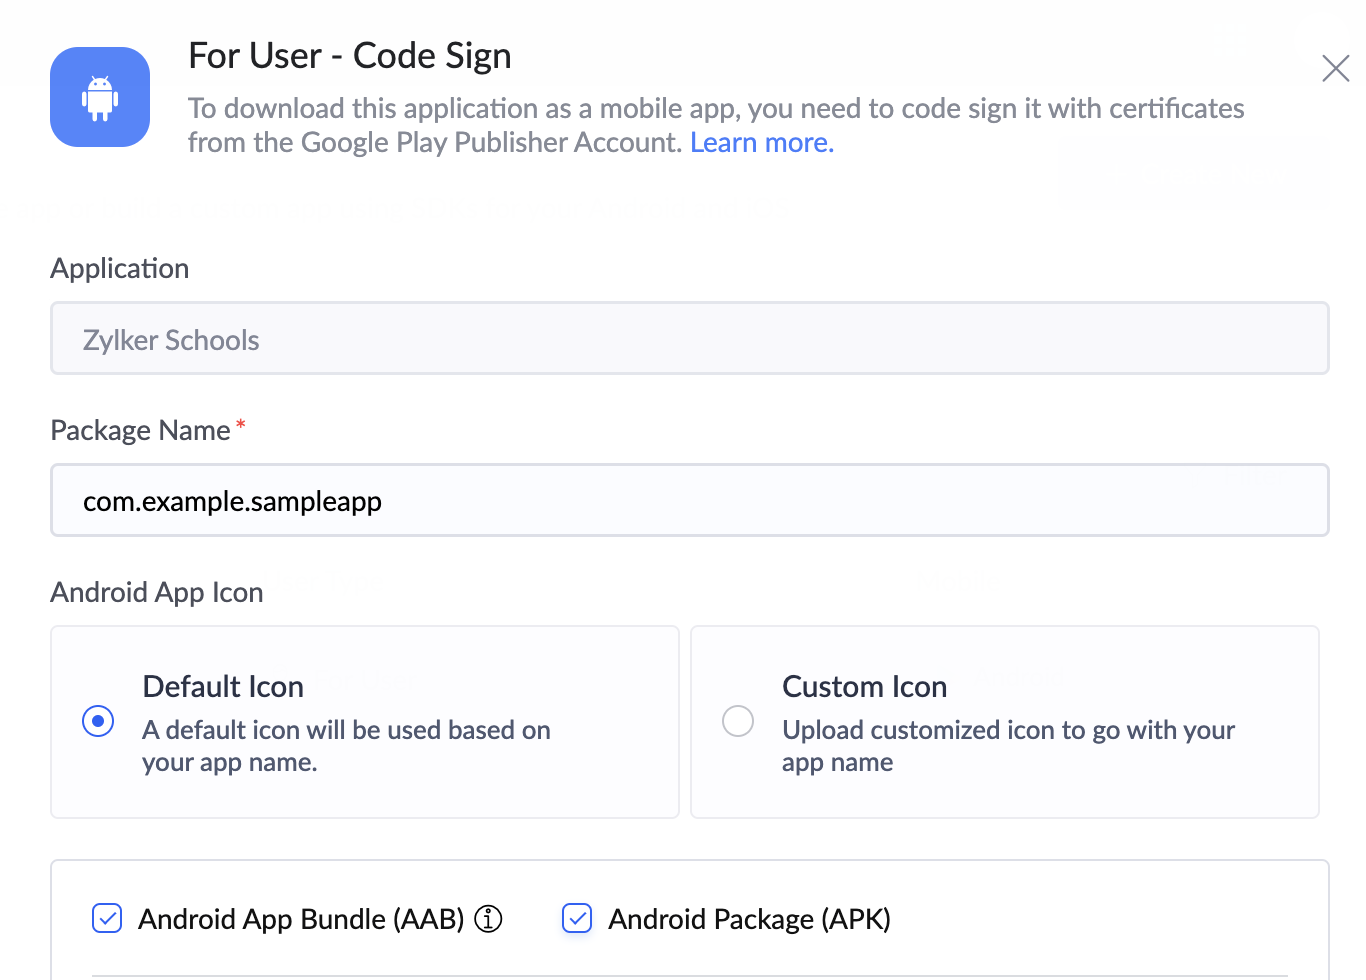Click the default icon description text
Image resolution: width=1366 pixels, height=980 pixels.
pyautogui.click(x=346, y=746)
